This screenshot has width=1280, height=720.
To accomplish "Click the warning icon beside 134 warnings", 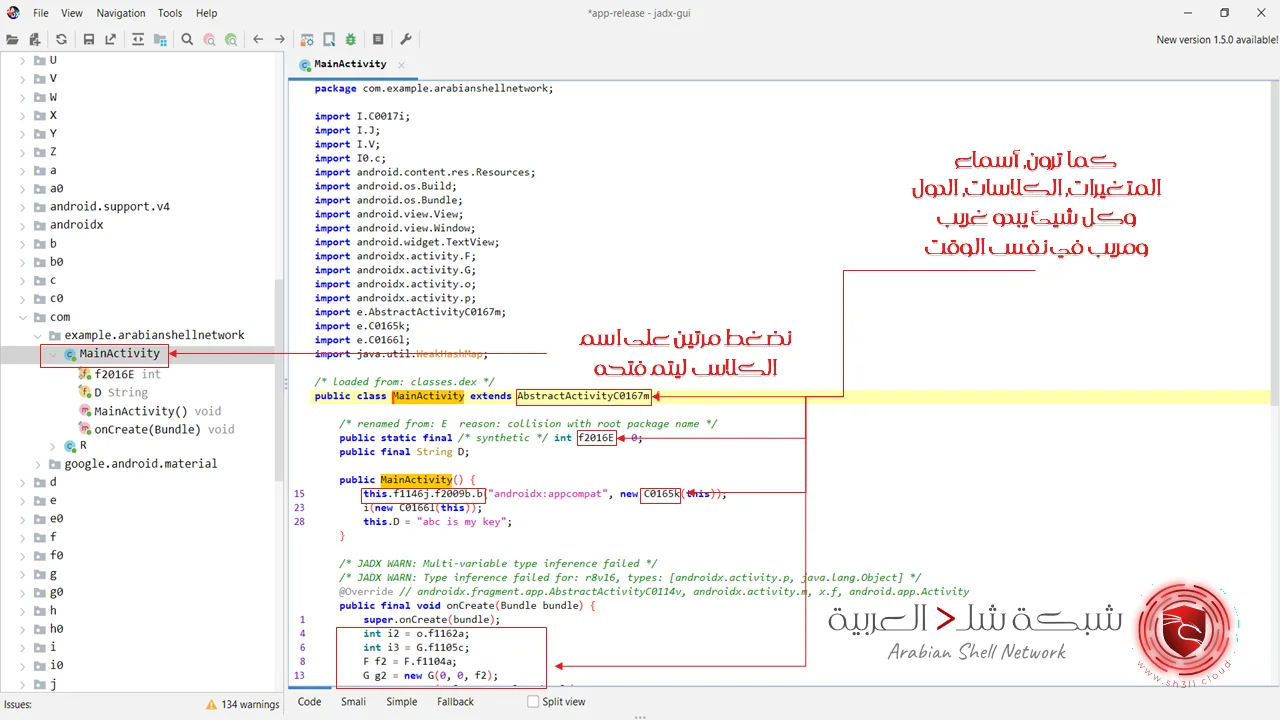I will point(212,704).
